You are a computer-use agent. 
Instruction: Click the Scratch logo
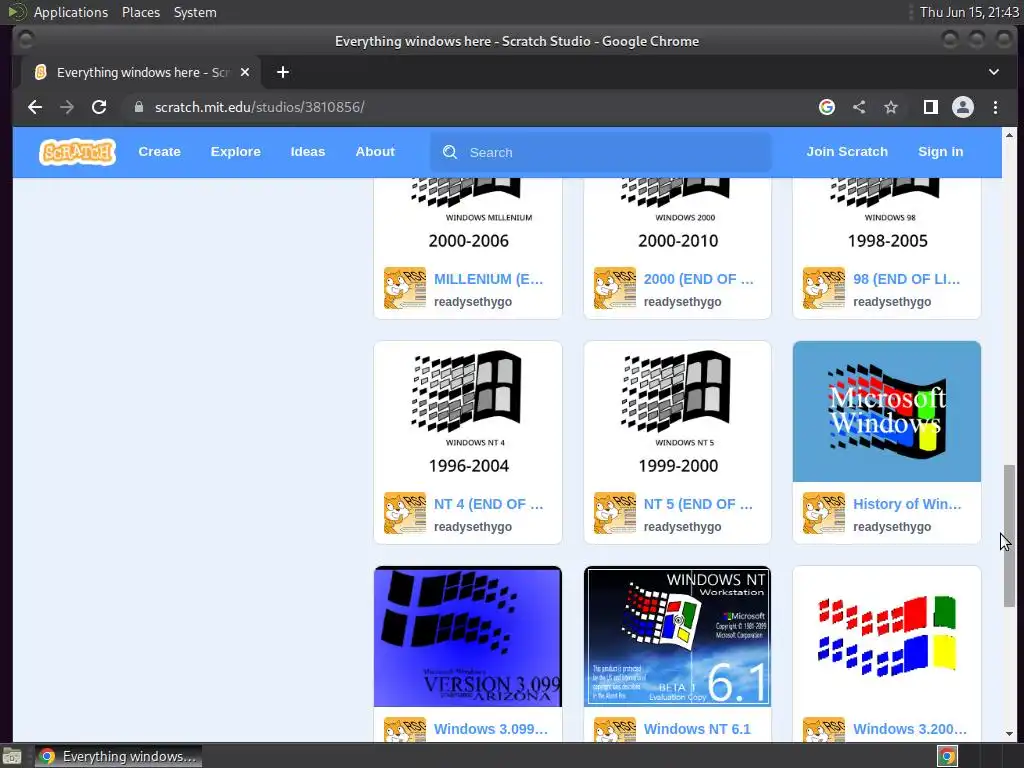coord(78,152)
